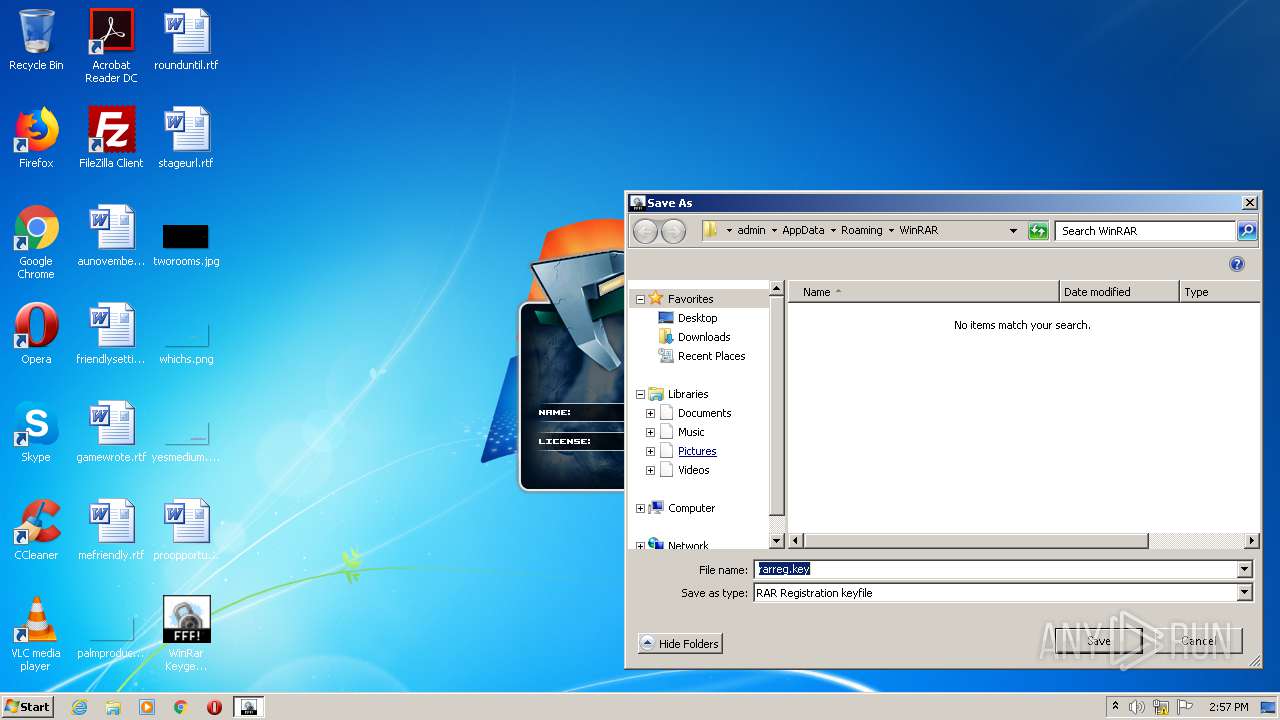The width and height of the screenshot is (1280, 720).
Task: Open Internet Explorer from taskbar
Action: (79, 707)
